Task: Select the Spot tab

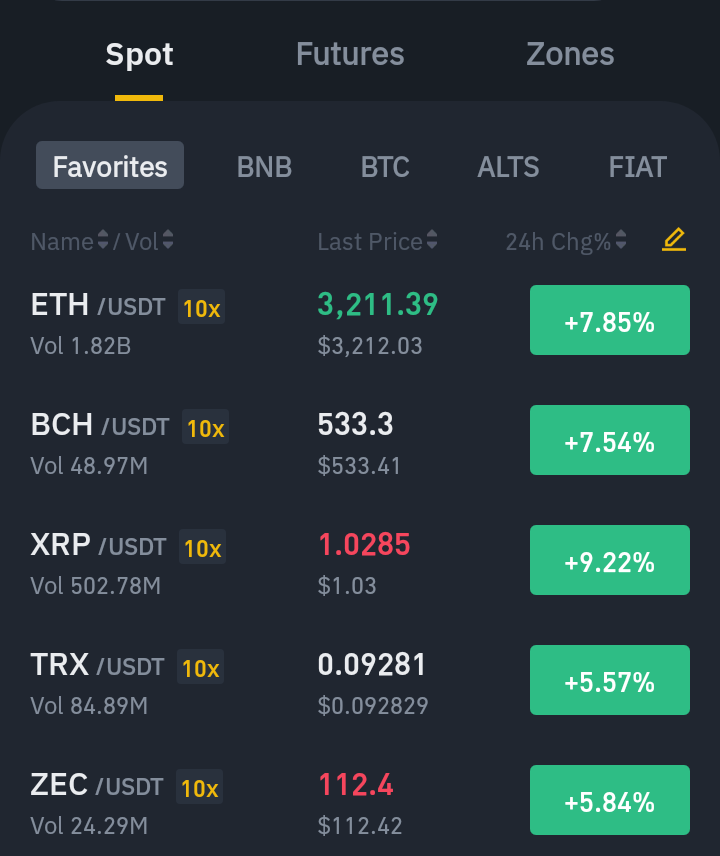Action: click(139, 54)
